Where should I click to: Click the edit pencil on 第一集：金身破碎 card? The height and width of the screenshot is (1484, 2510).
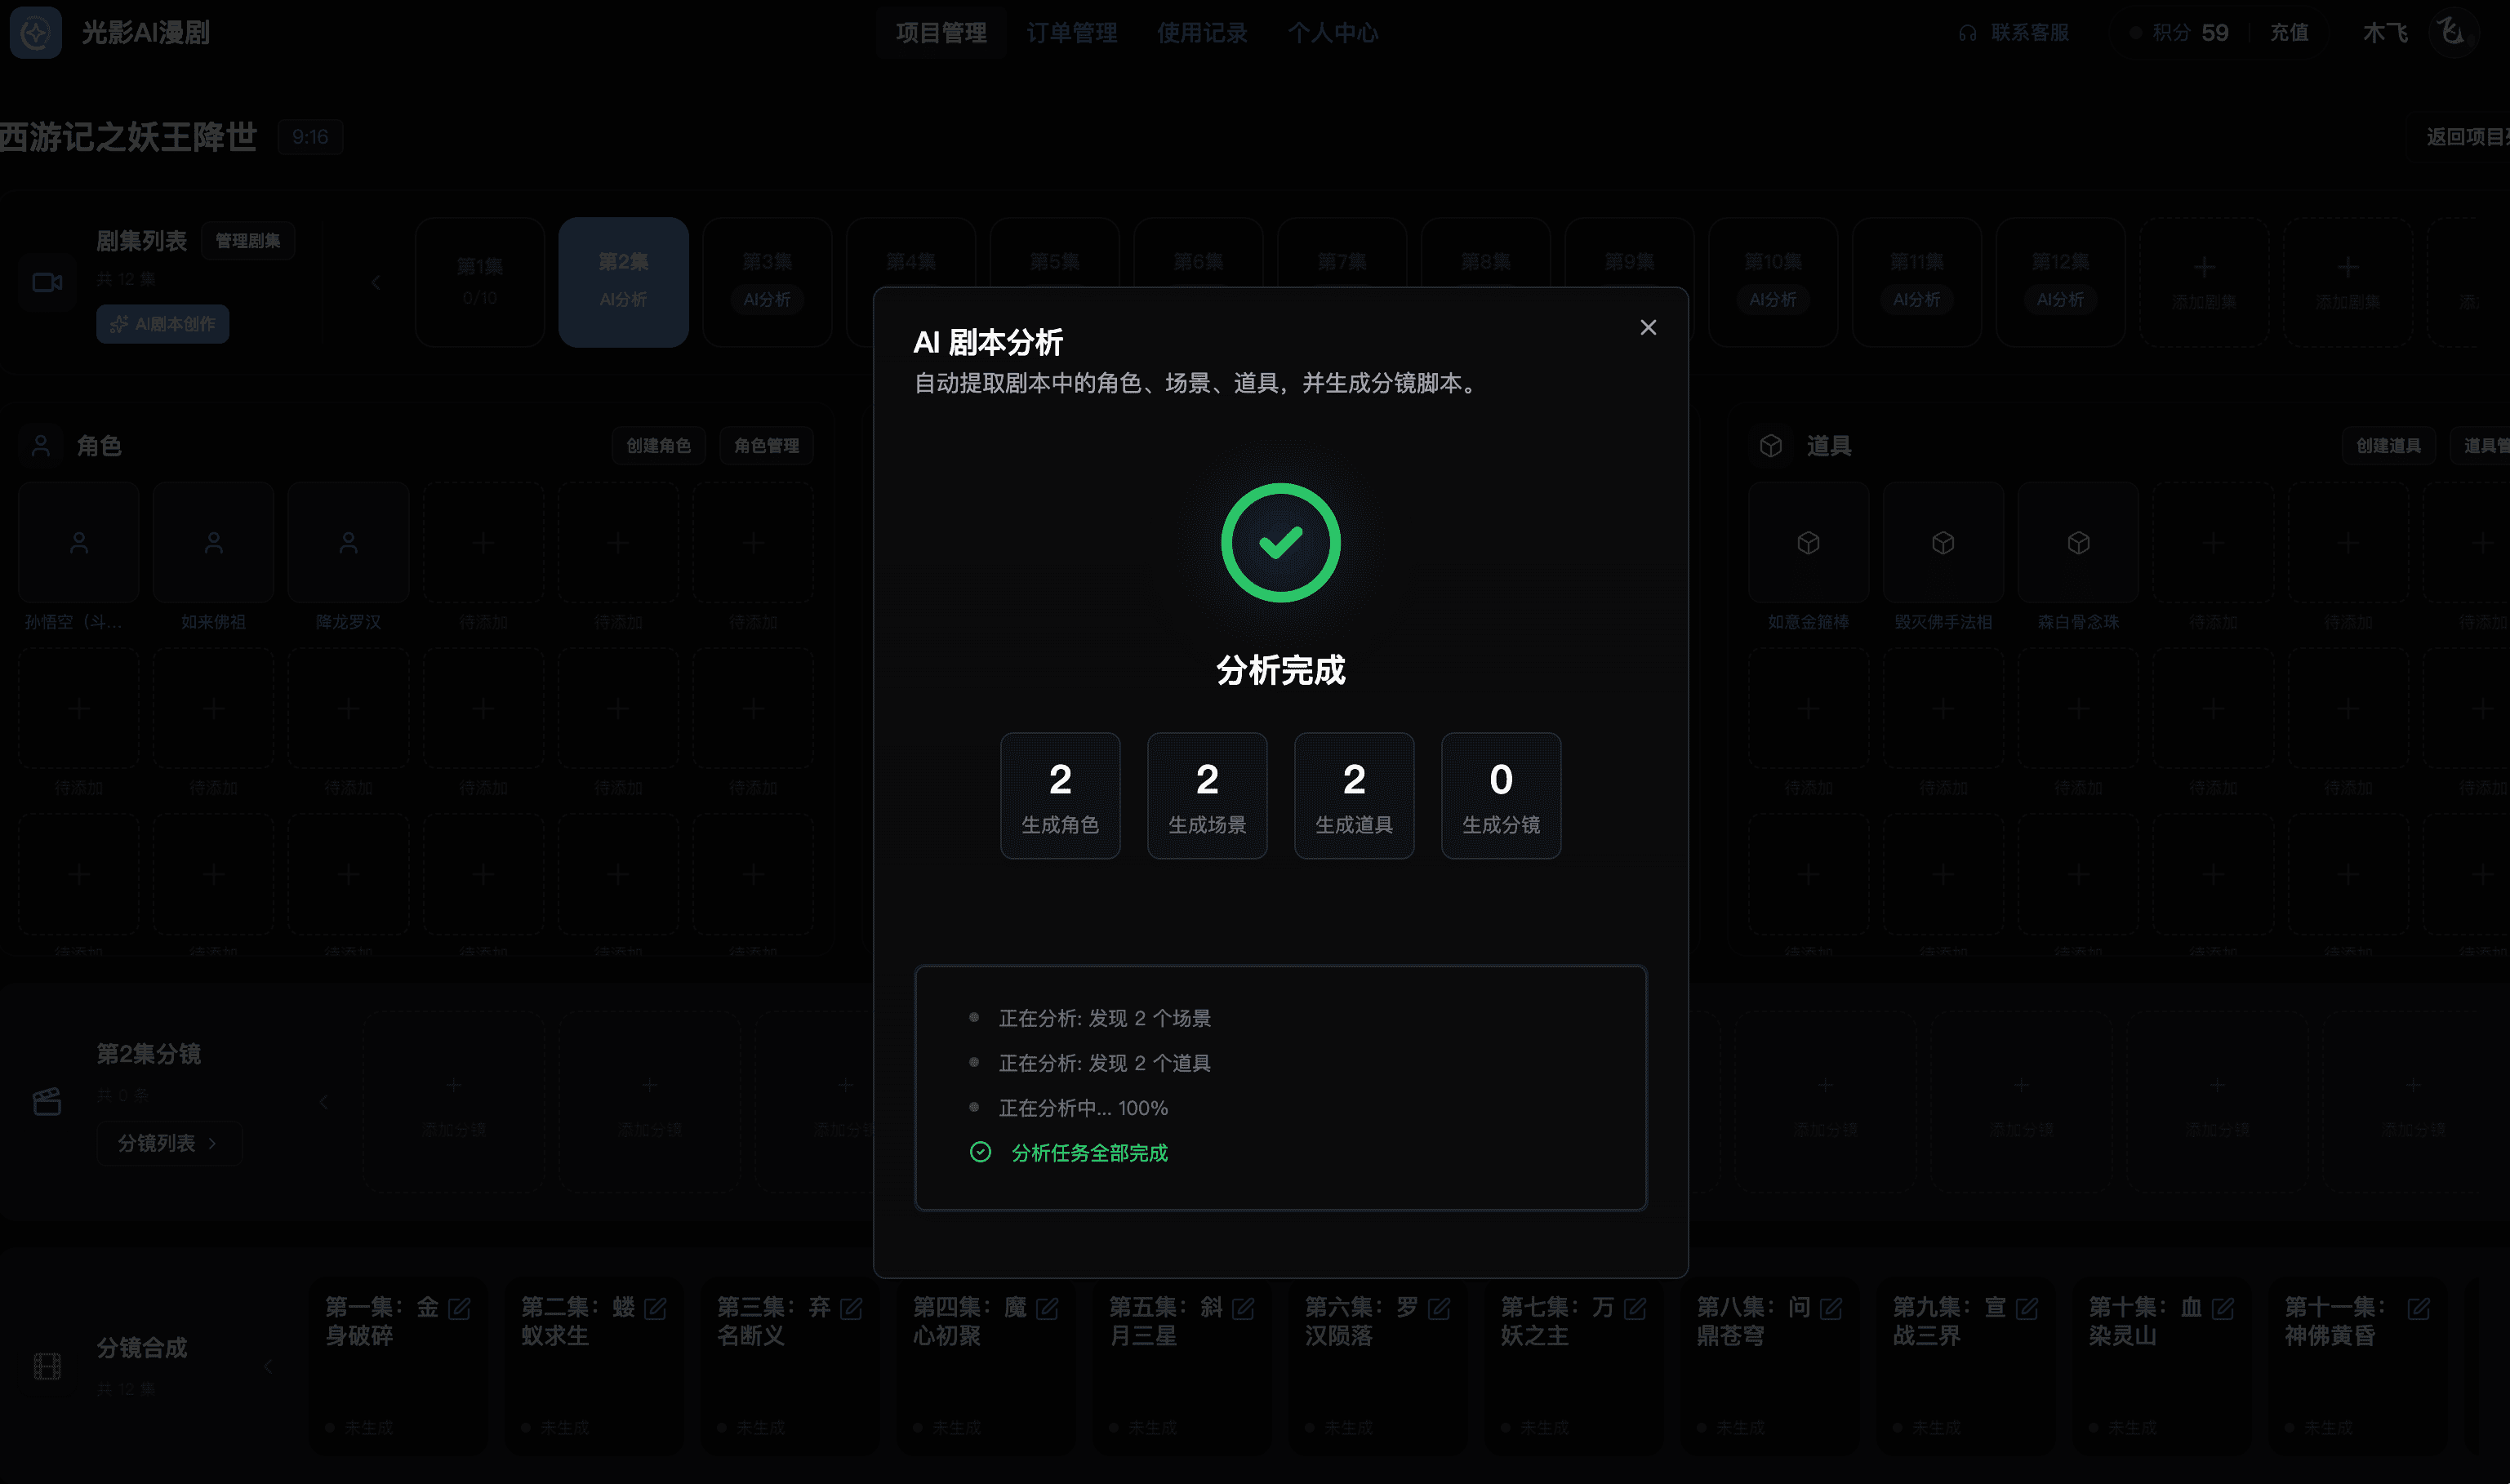[459, 1306]
